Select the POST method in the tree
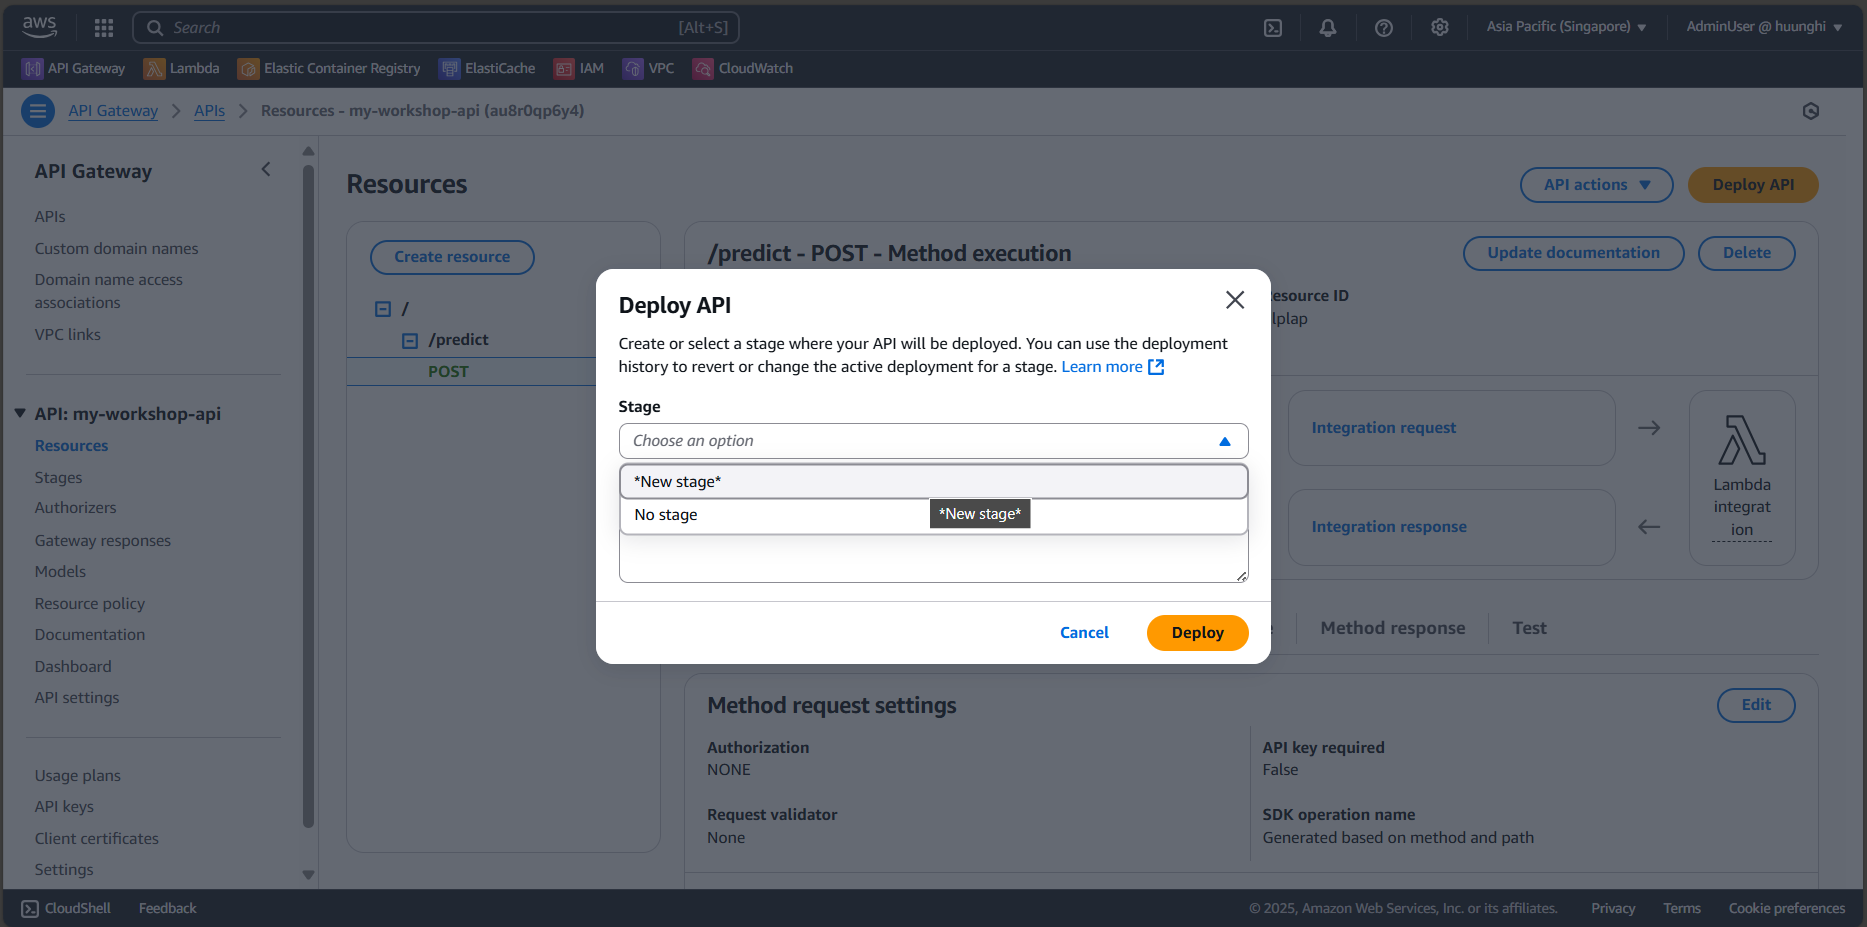 [x=448, y=372]
